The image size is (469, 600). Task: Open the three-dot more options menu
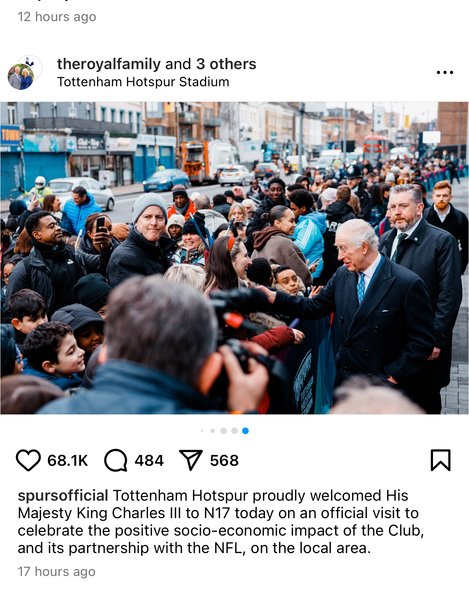[445, 72]
